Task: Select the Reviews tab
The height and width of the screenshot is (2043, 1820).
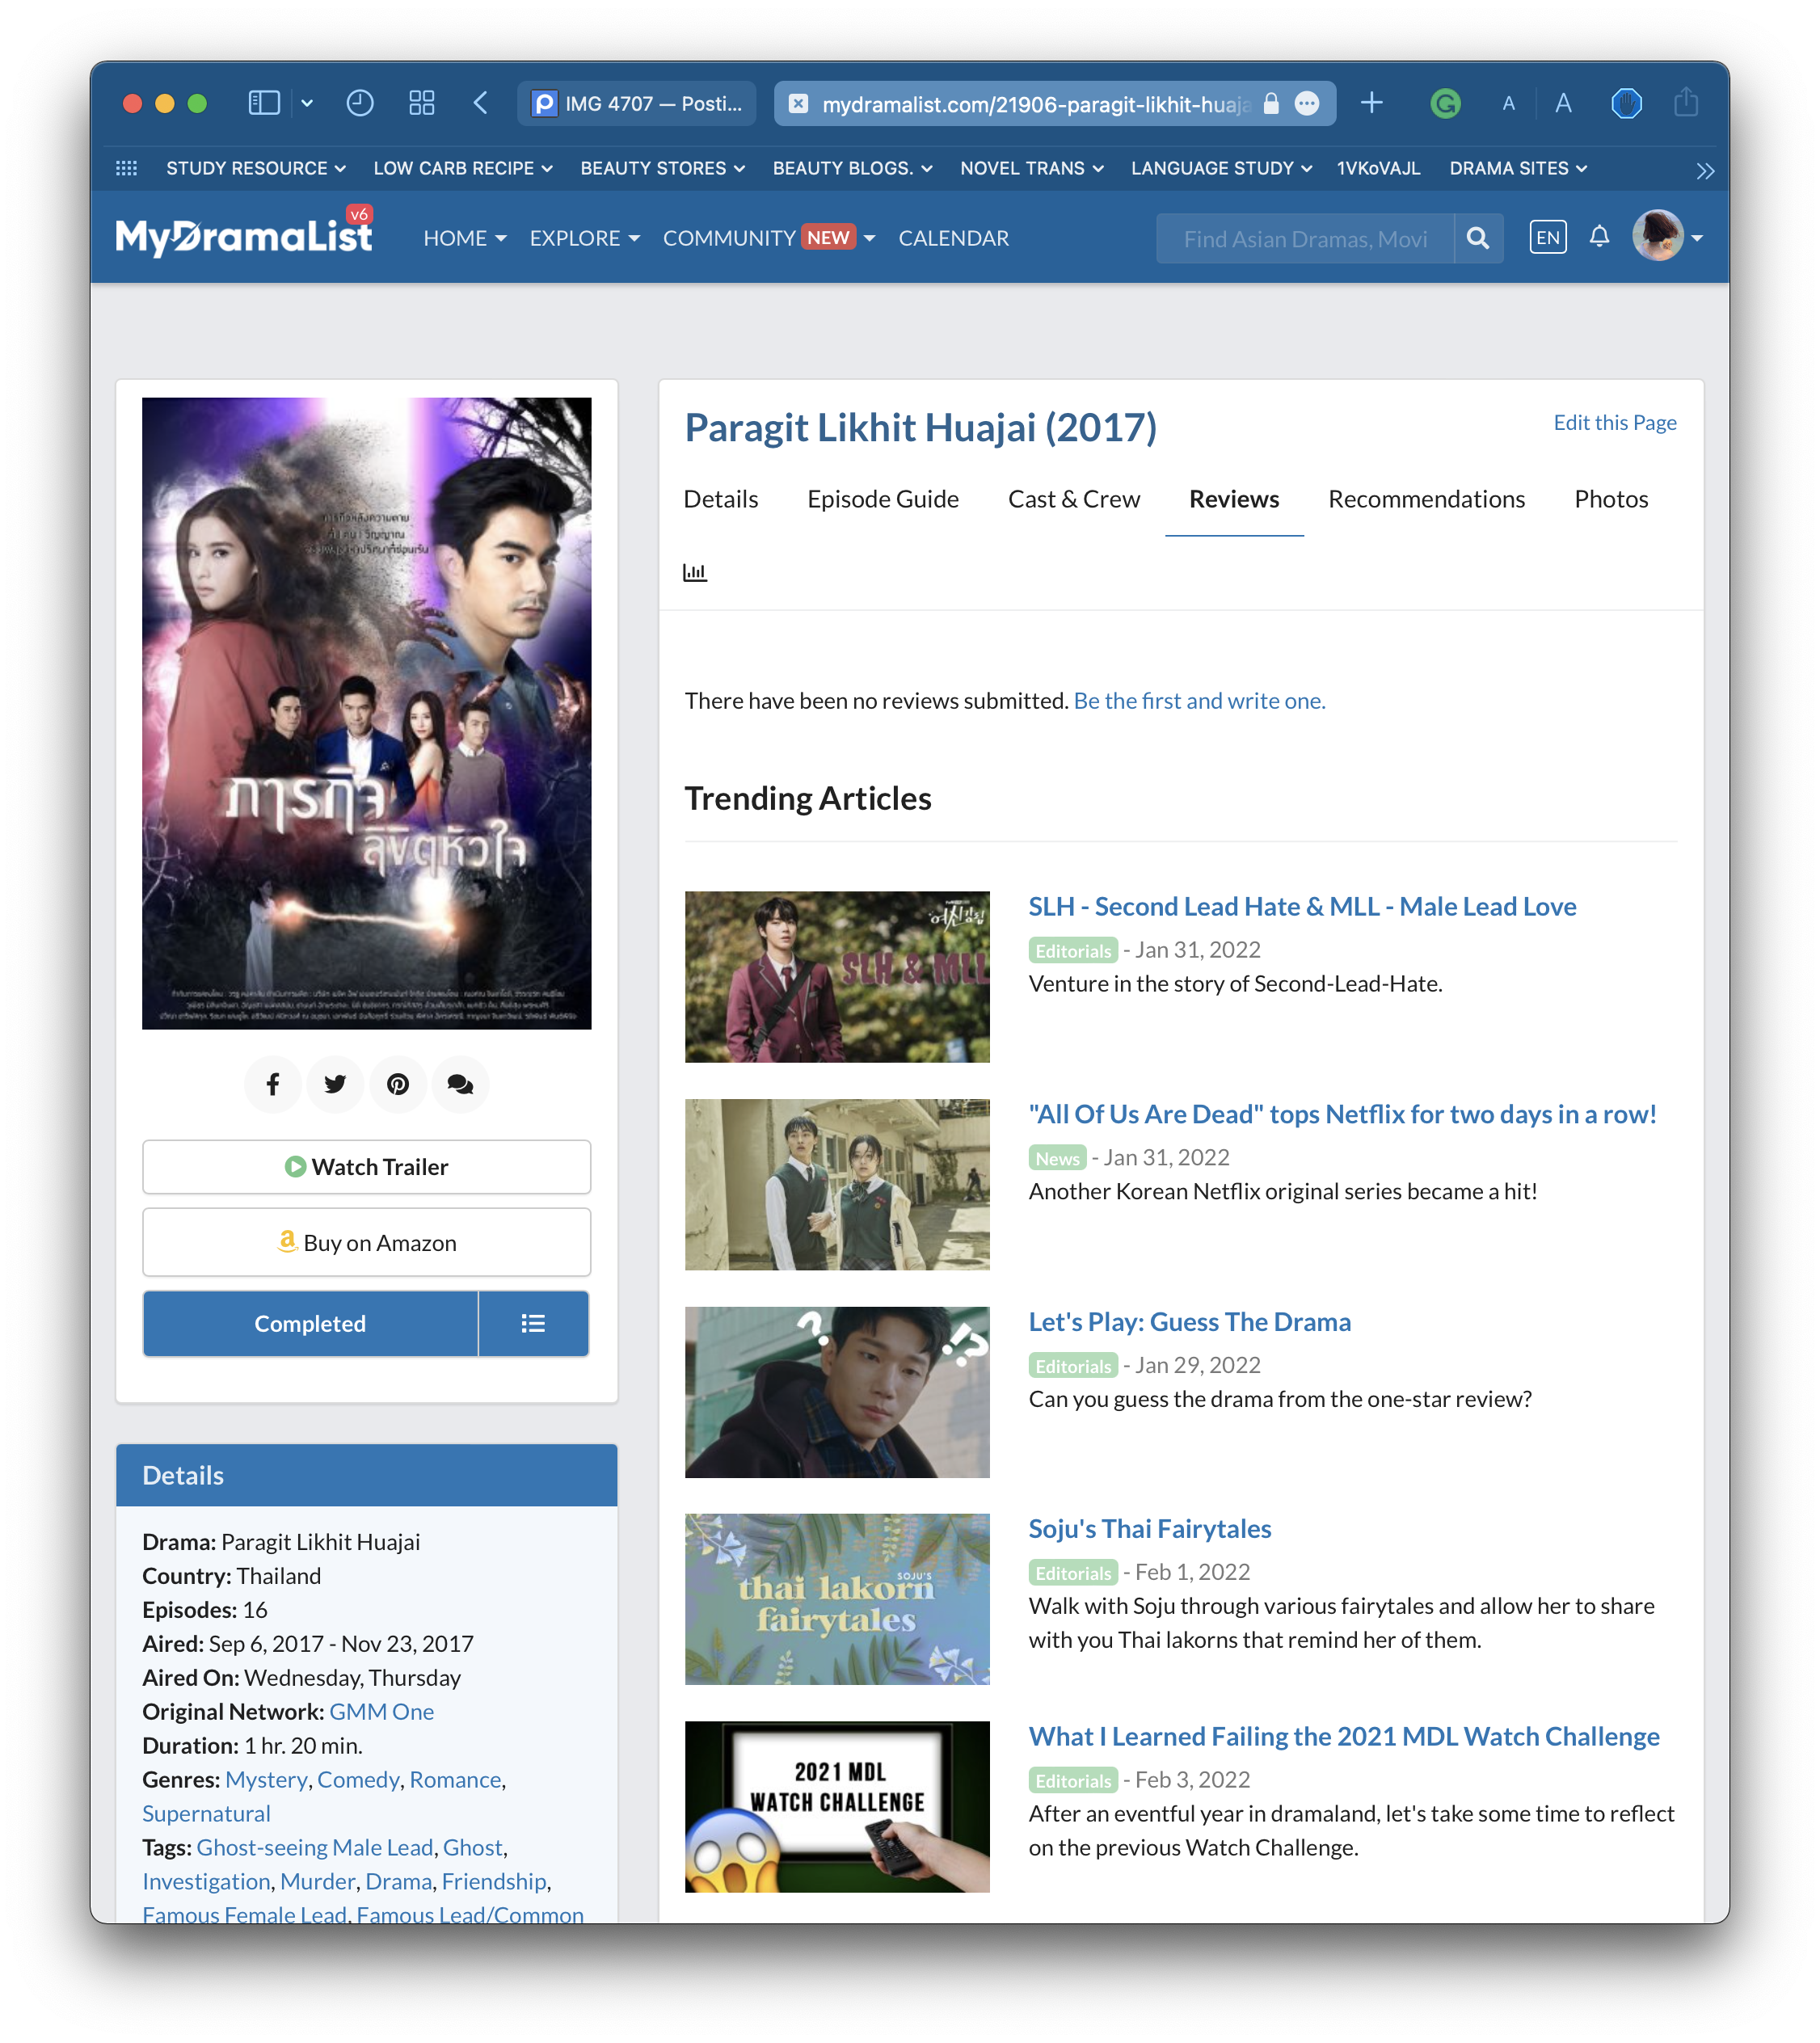Action: 1234,499
